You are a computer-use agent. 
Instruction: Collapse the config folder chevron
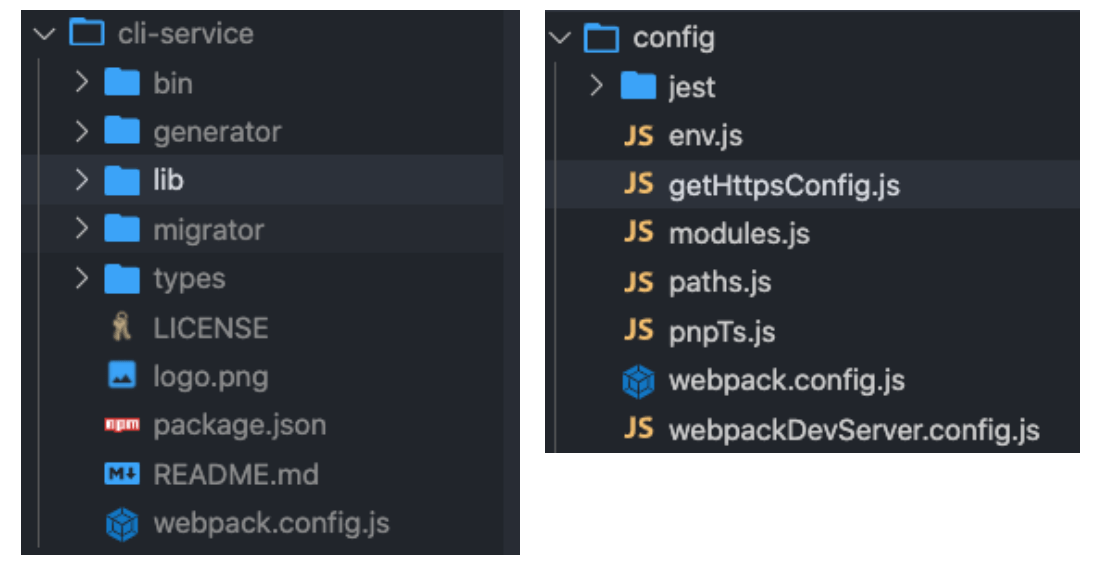click(561, 39)
